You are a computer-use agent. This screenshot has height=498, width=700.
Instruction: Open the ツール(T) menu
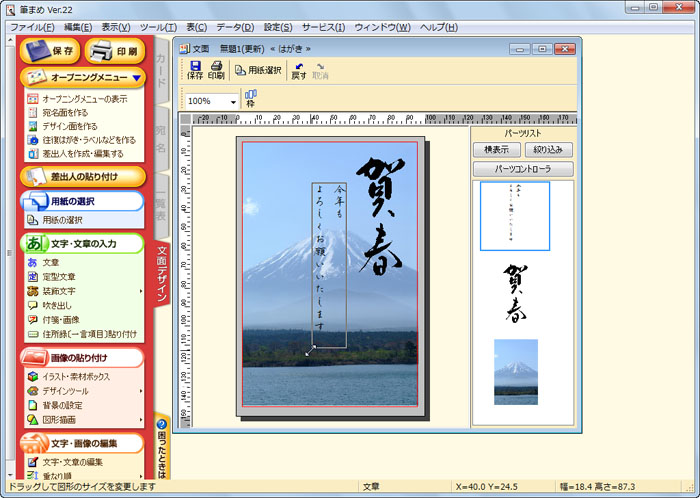tap(158, 26)
